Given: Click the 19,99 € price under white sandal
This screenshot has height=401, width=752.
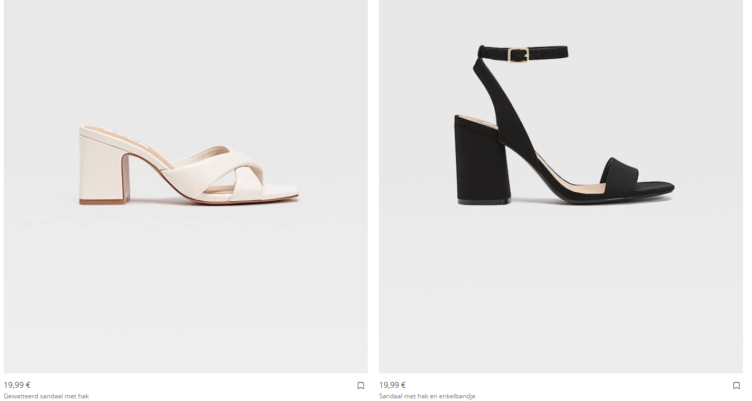Looking at the screenshot, I should click(x=17, y=385).
